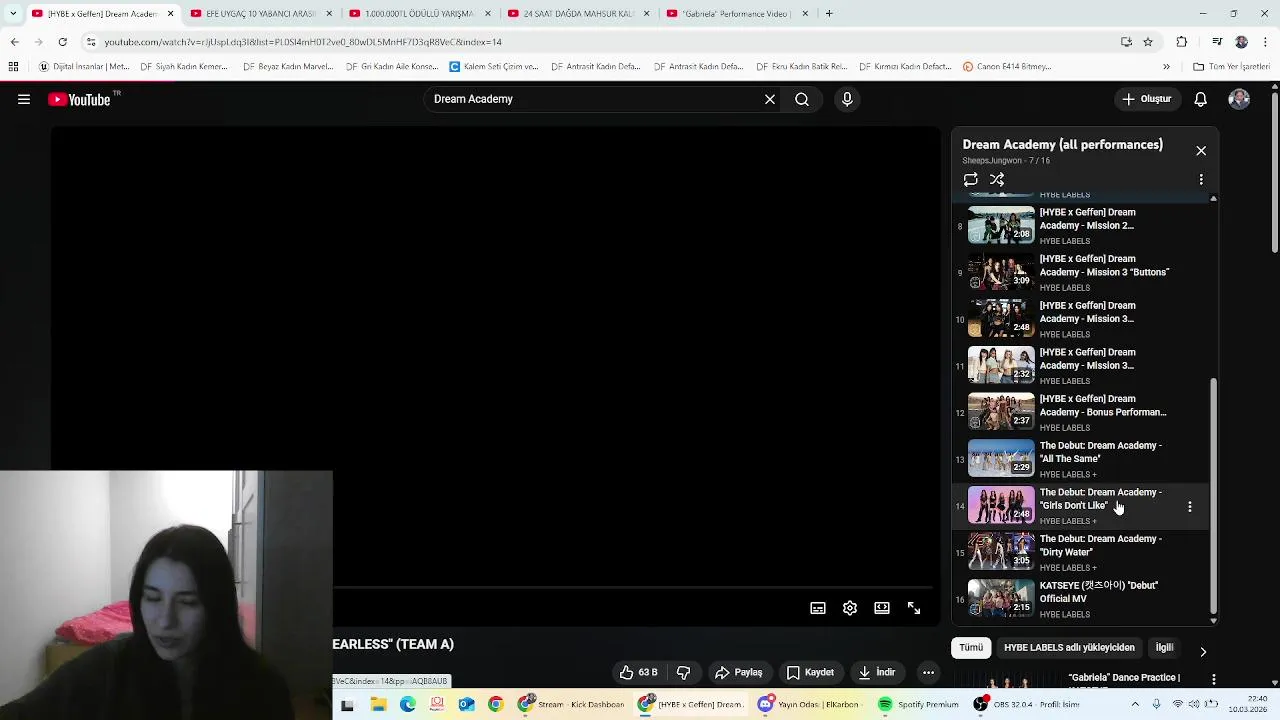Screen dimensions: 1280x720
Task: Go back in browser history
Action: point(14,42)
